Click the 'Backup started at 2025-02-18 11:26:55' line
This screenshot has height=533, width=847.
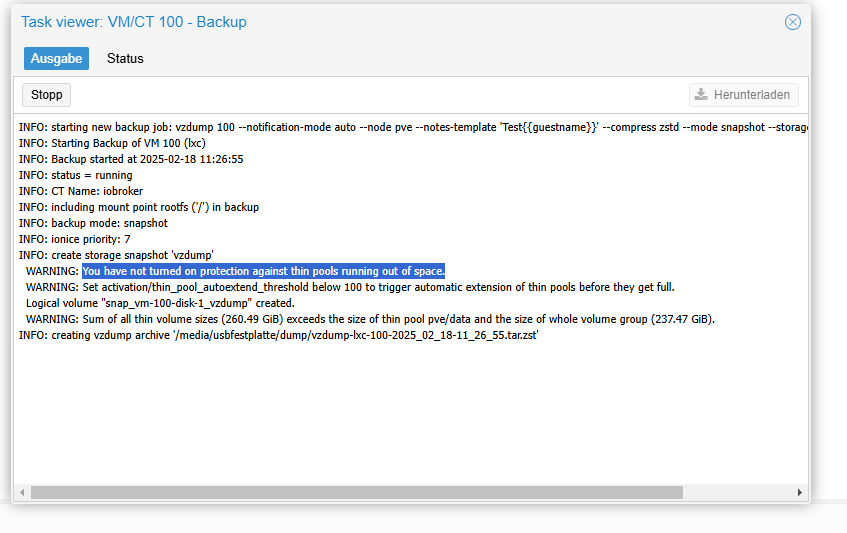pyautogui.click(x=131, y=159)
